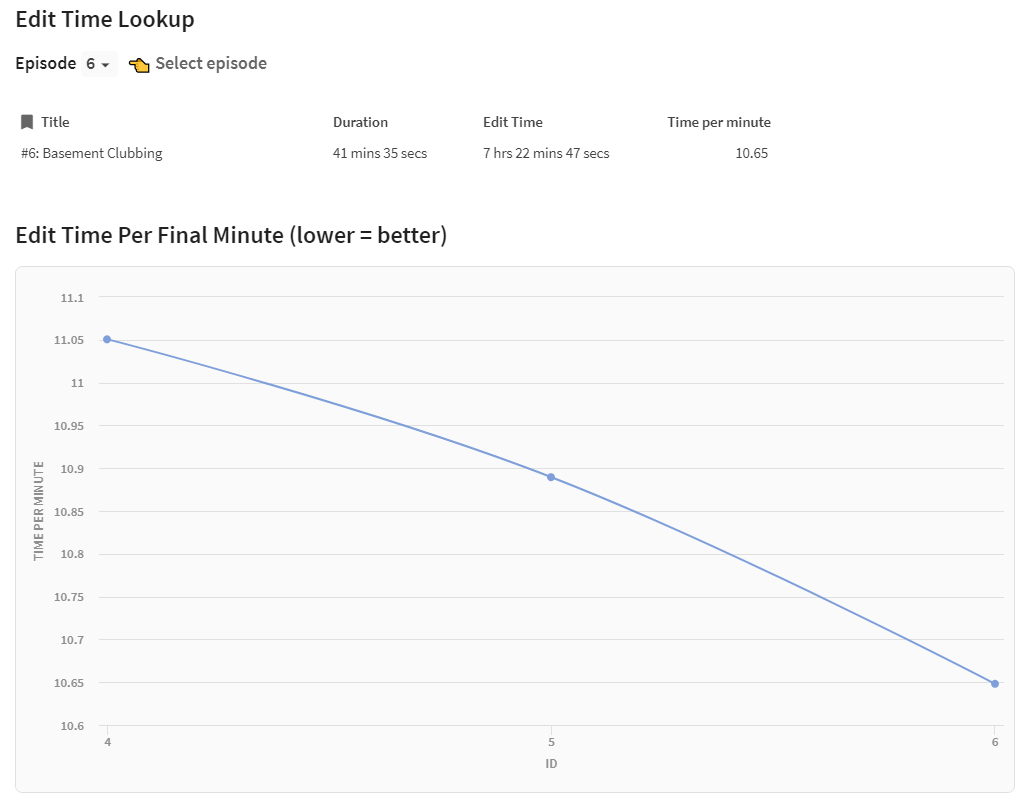Click the chart data point for ID 5
This screenshot has height=809, width=1030.
(551, 477)
